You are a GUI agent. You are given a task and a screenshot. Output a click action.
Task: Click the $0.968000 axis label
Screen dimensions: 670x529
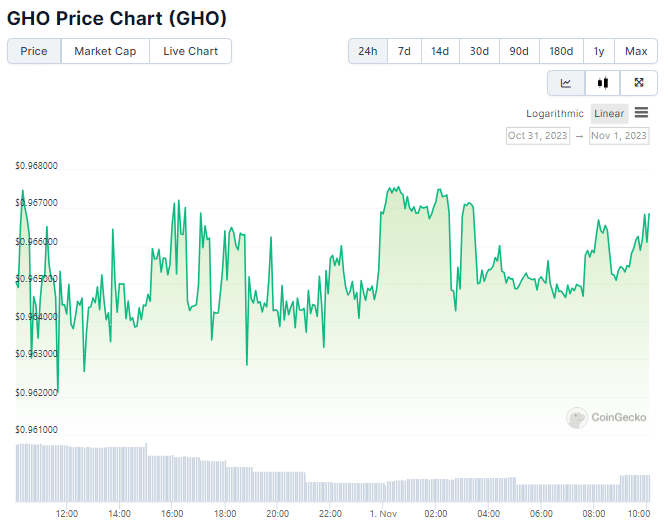click(36, 166)
